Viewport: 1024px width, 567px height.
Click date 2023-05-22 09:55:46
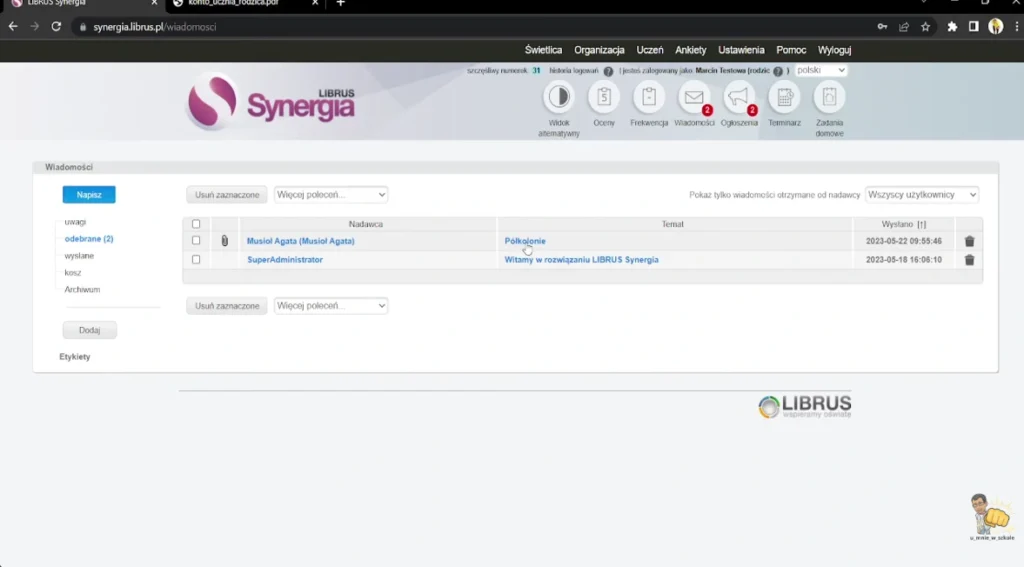pyautogui.click(x=903, y=241)
